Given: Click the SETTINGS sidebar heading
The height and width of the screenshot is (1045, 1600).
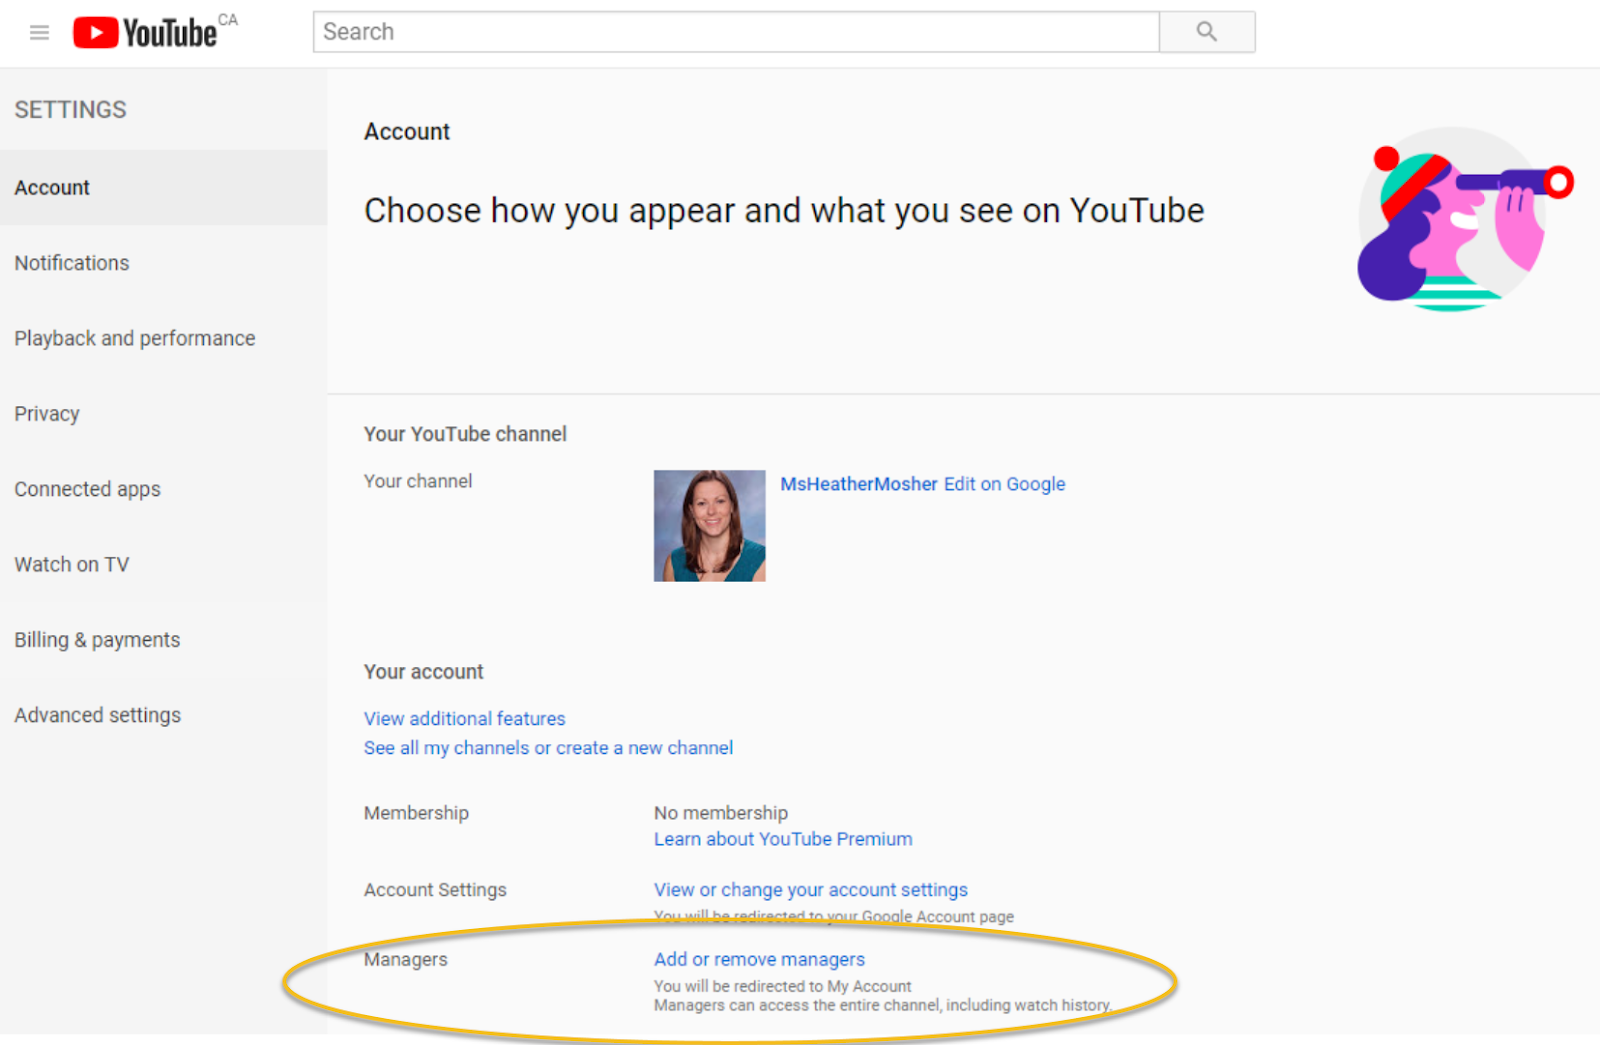Looking at the screenshot, I should (x=70, y=110).
